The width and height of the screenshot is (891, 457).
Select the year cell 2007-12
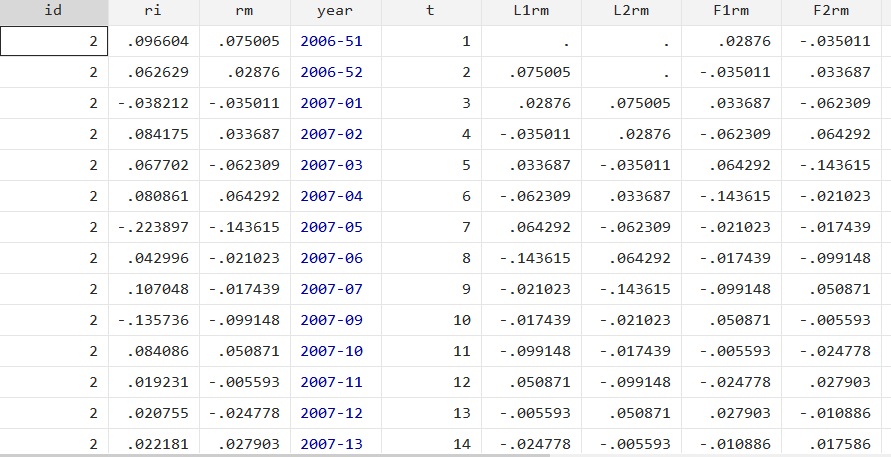pyautogui.click(x=335, y=413)
